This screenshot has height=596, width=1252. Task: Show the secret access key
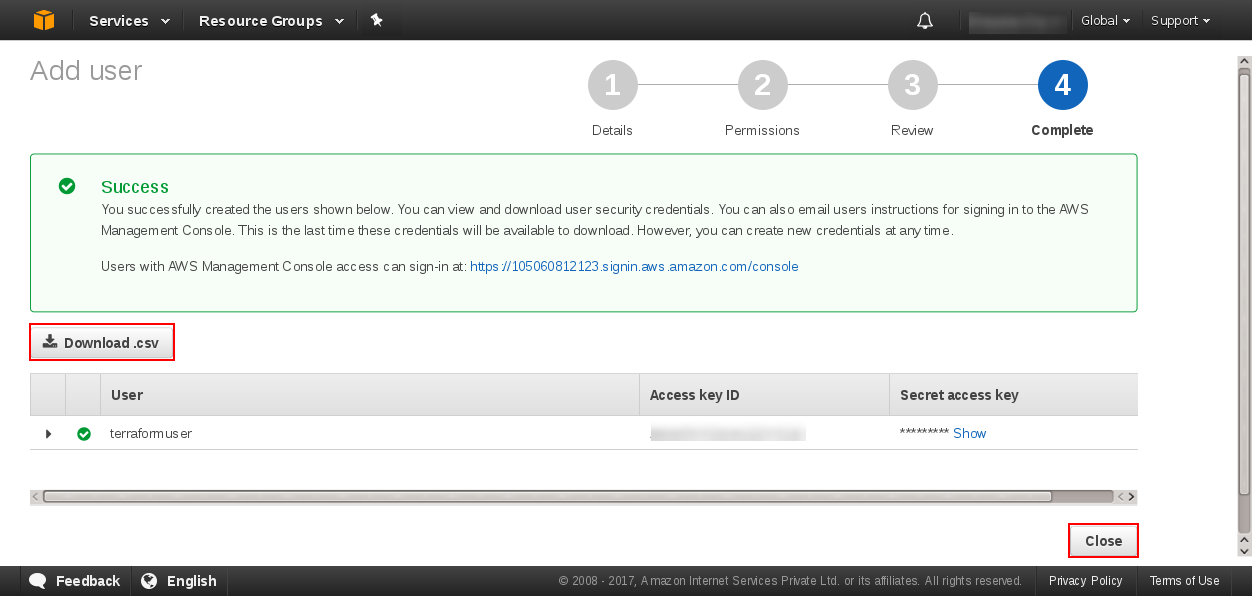pos(969,433)
